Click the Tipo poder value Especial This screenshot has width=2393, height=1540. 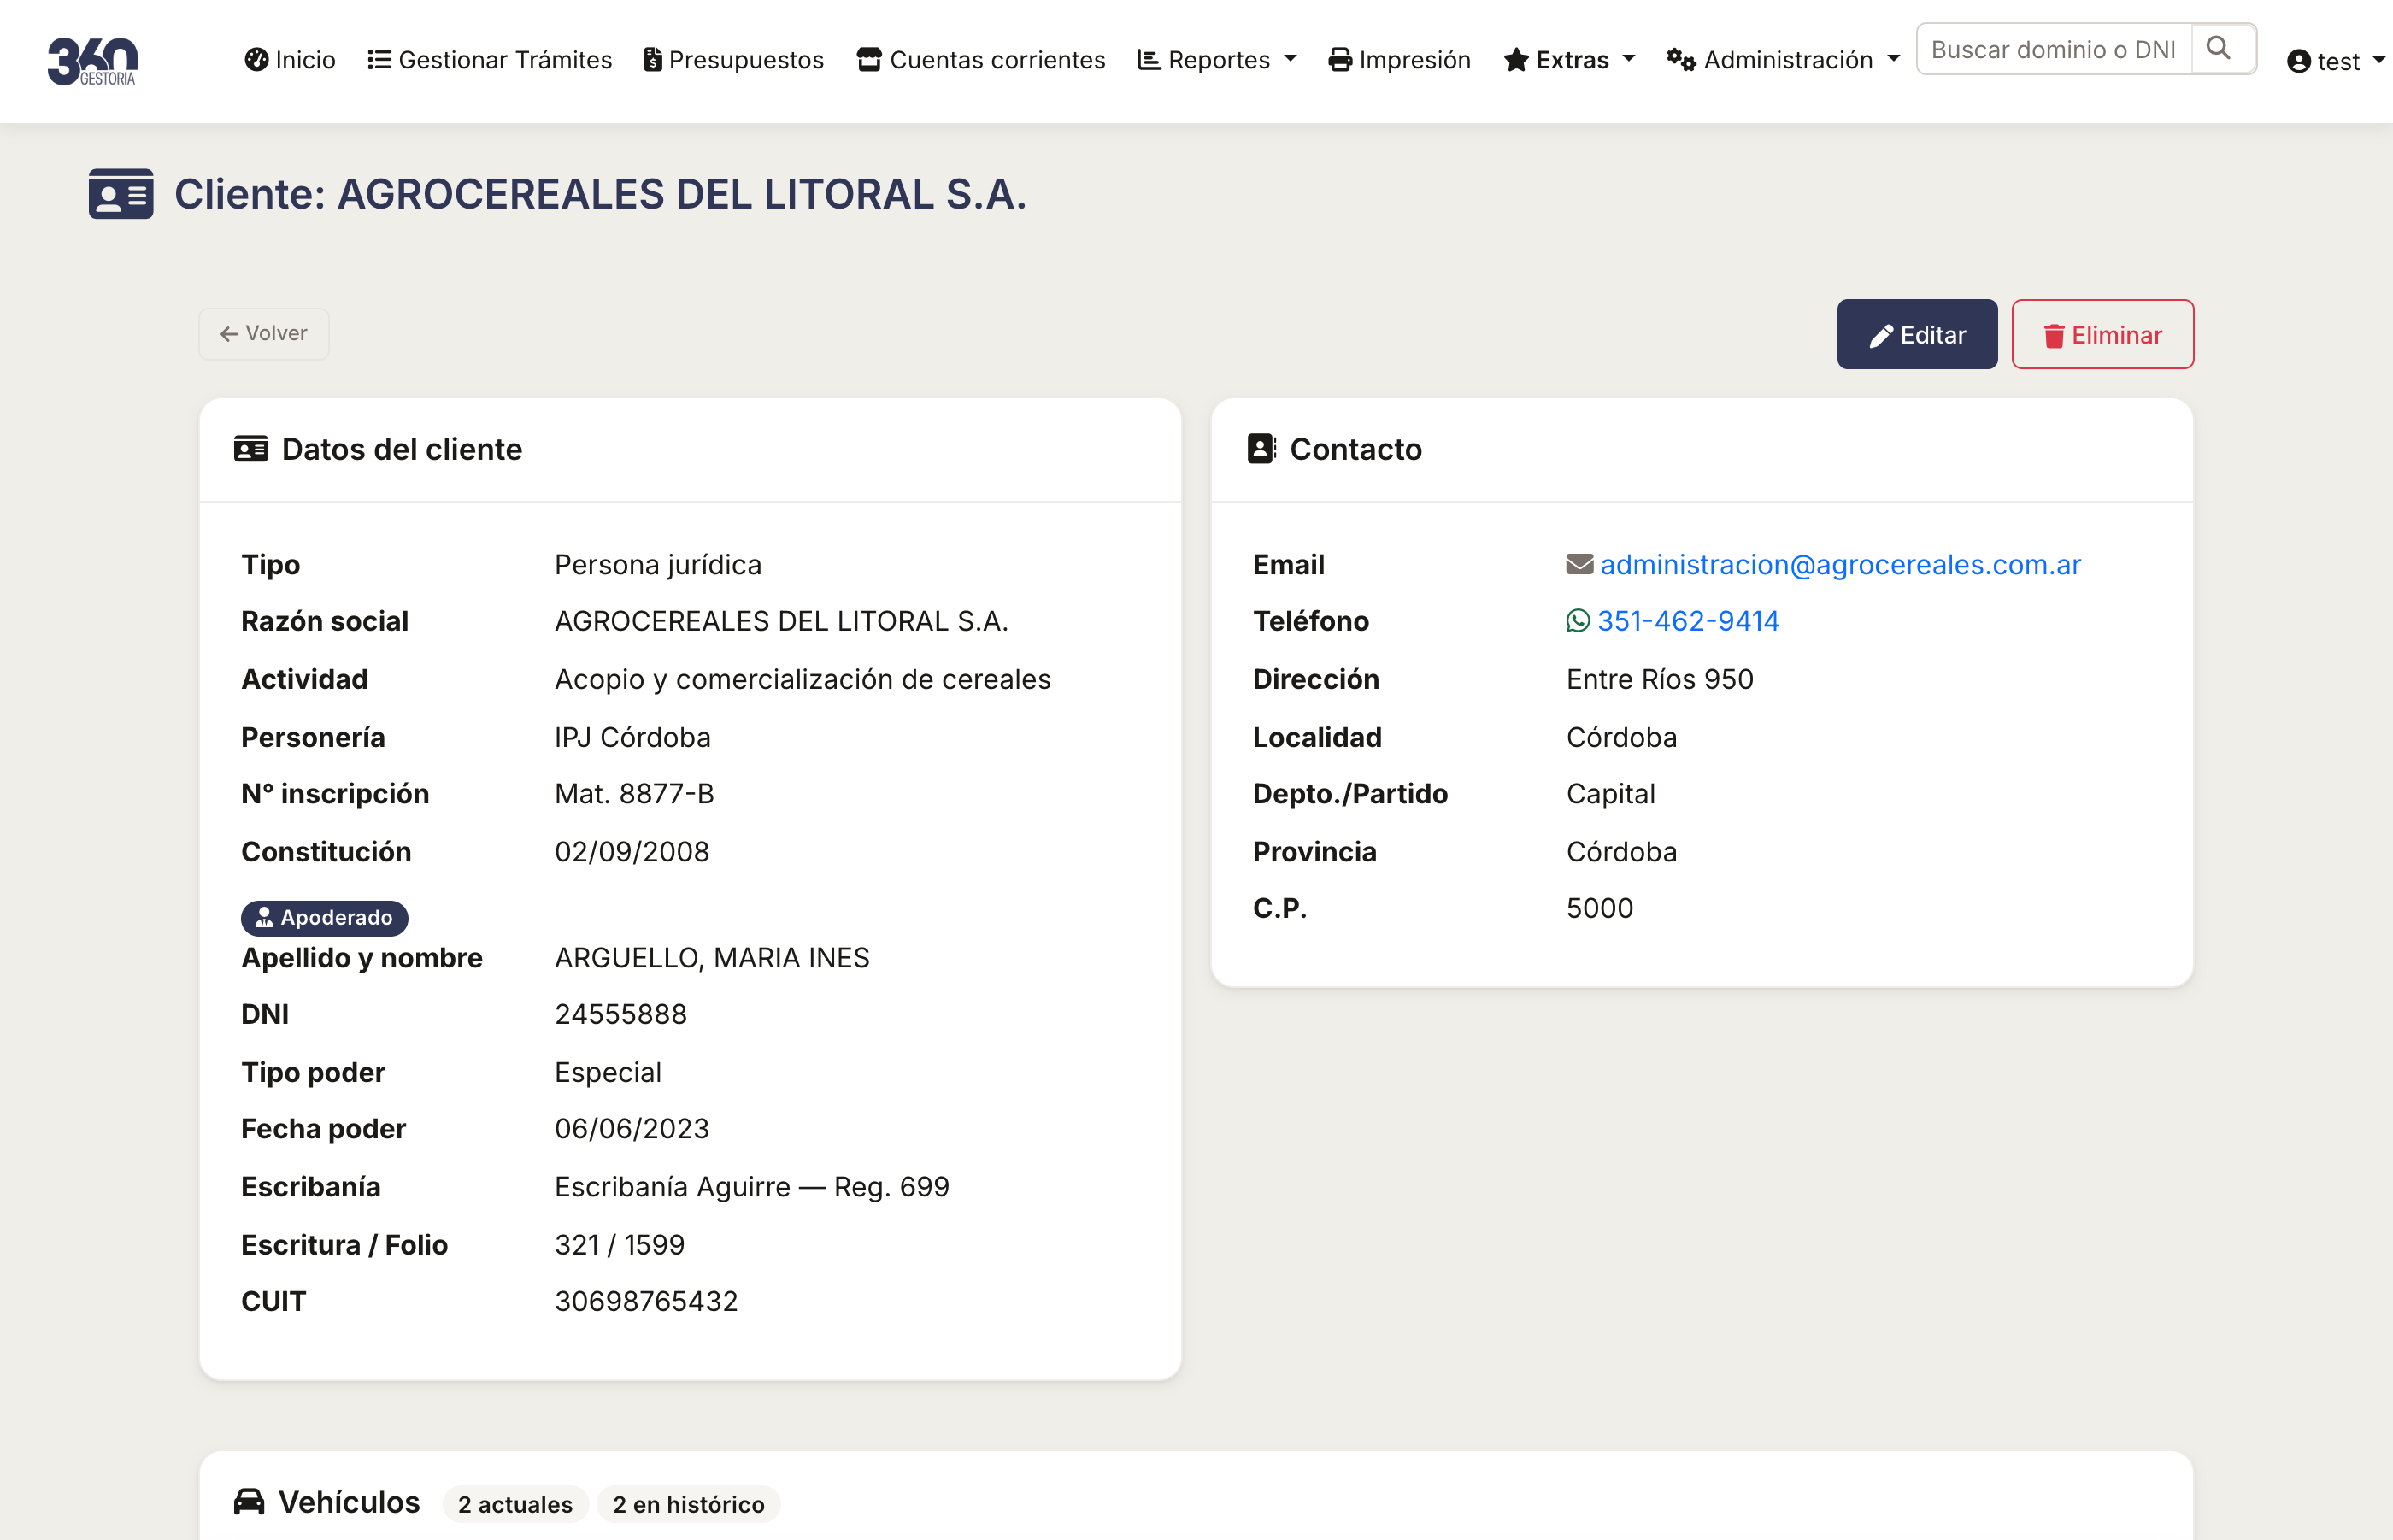tap(608, 1072)
